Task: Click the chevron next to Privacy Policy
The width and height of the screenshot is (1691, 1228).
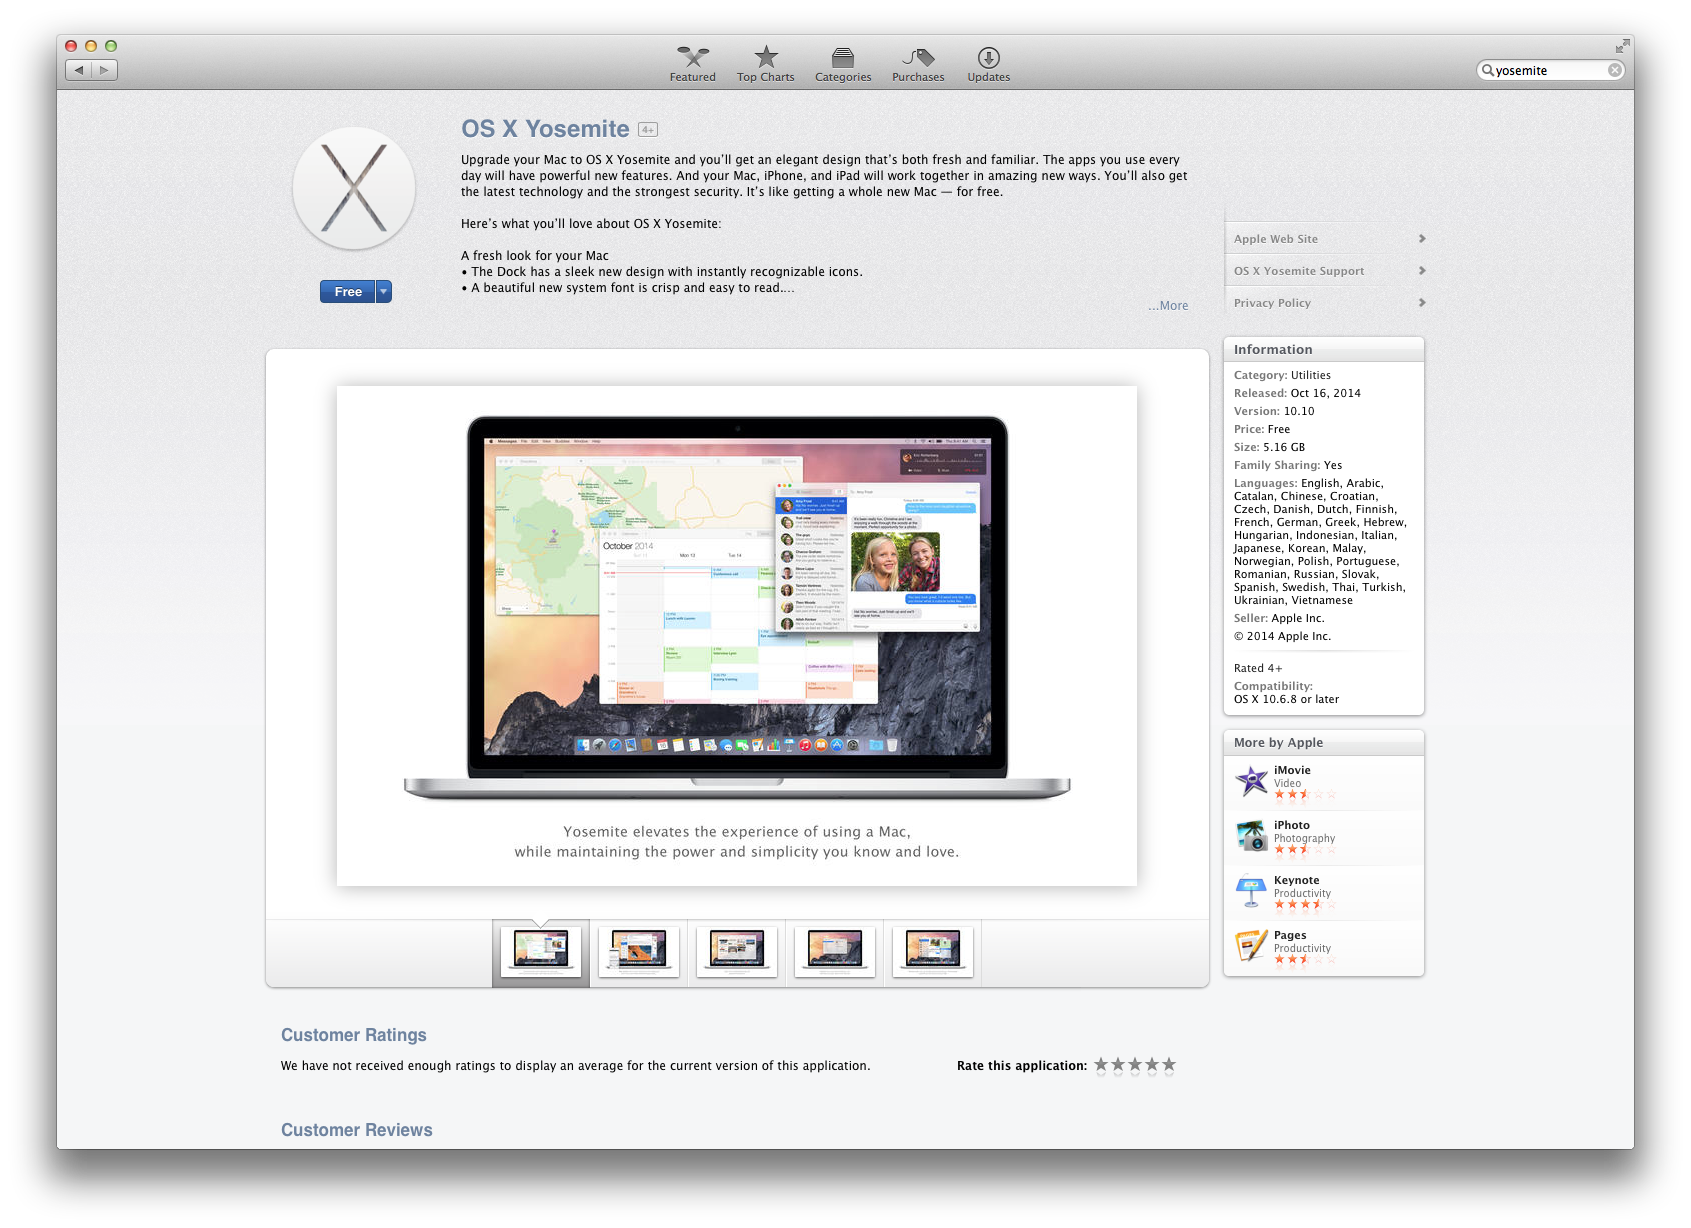Action: pyautogui.click(x=1422, y=303)
